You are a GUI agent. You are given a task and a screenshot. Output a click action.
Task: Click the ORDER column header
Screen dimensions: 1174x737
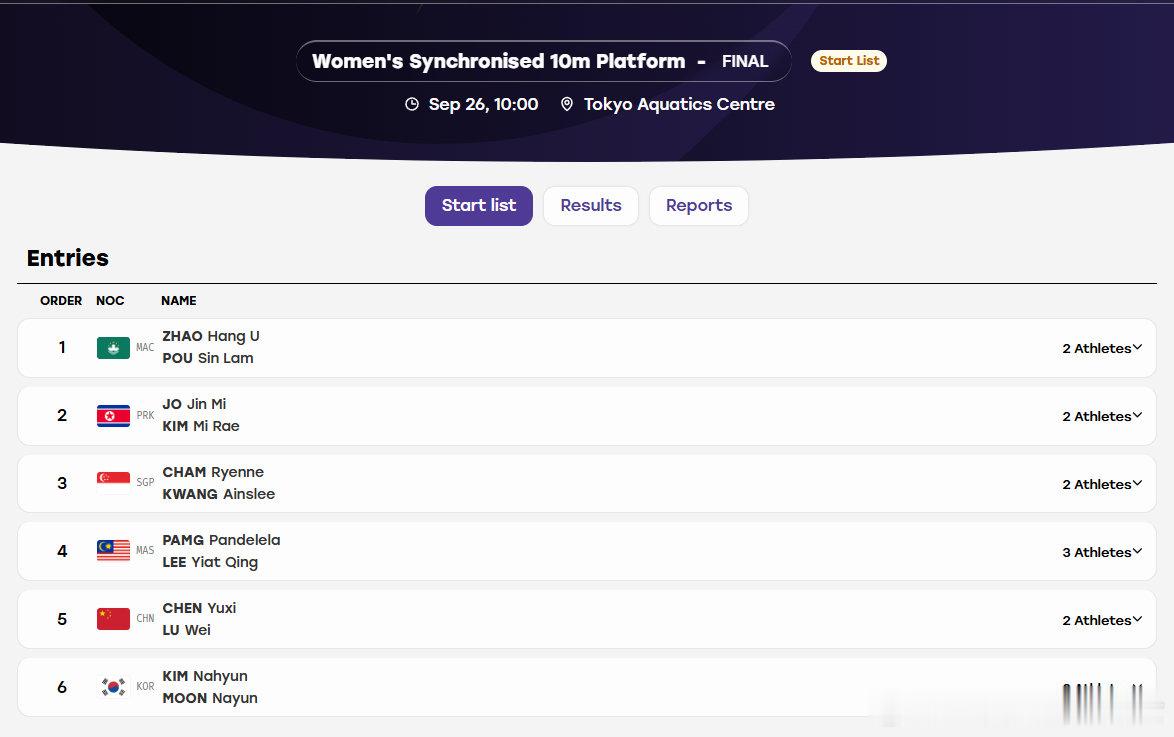(61, 300)
